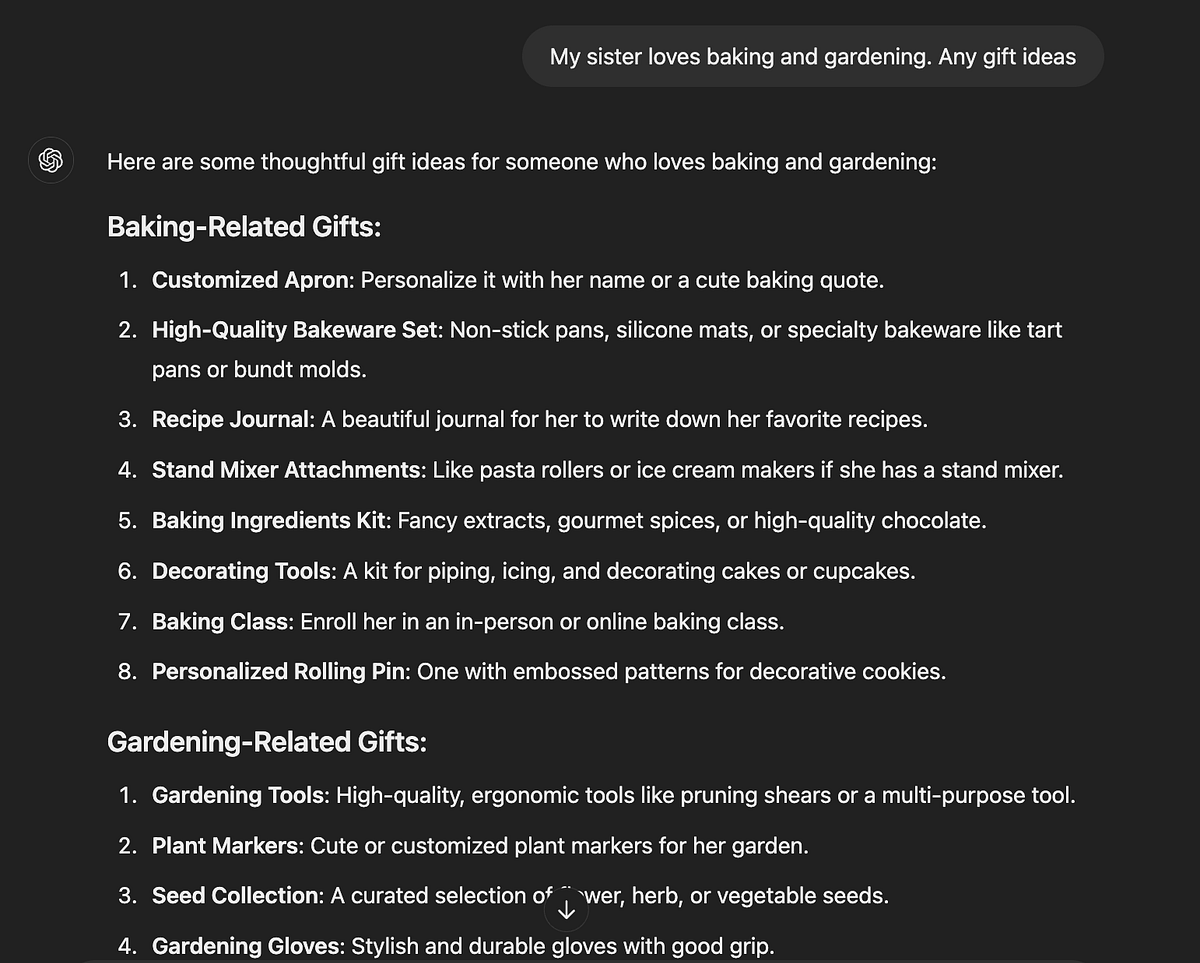Image resolution: width=1200 pixels, height=963 pixels.
Task: Click the Seed Collection item
Action: point(520,896)
